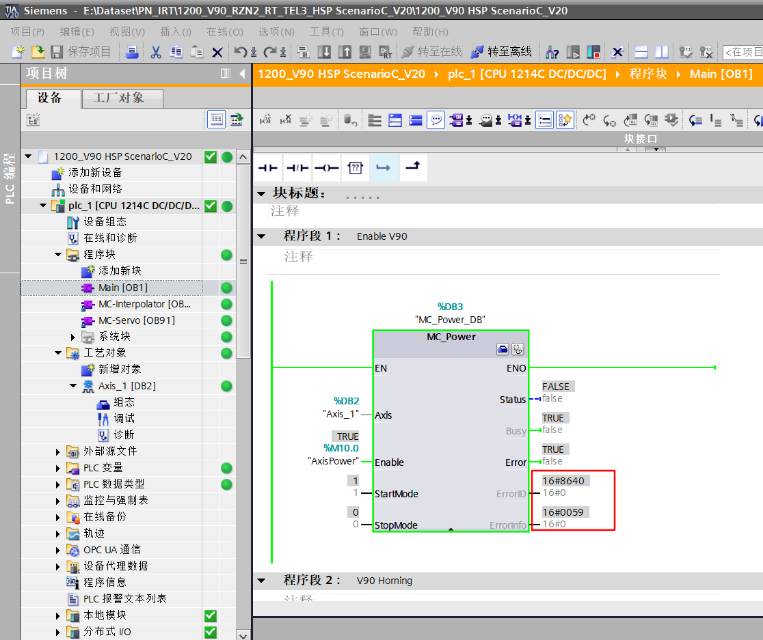763x640 pixels.
Task: Expand the PLC 变量 folder
Action: [58, 468]
